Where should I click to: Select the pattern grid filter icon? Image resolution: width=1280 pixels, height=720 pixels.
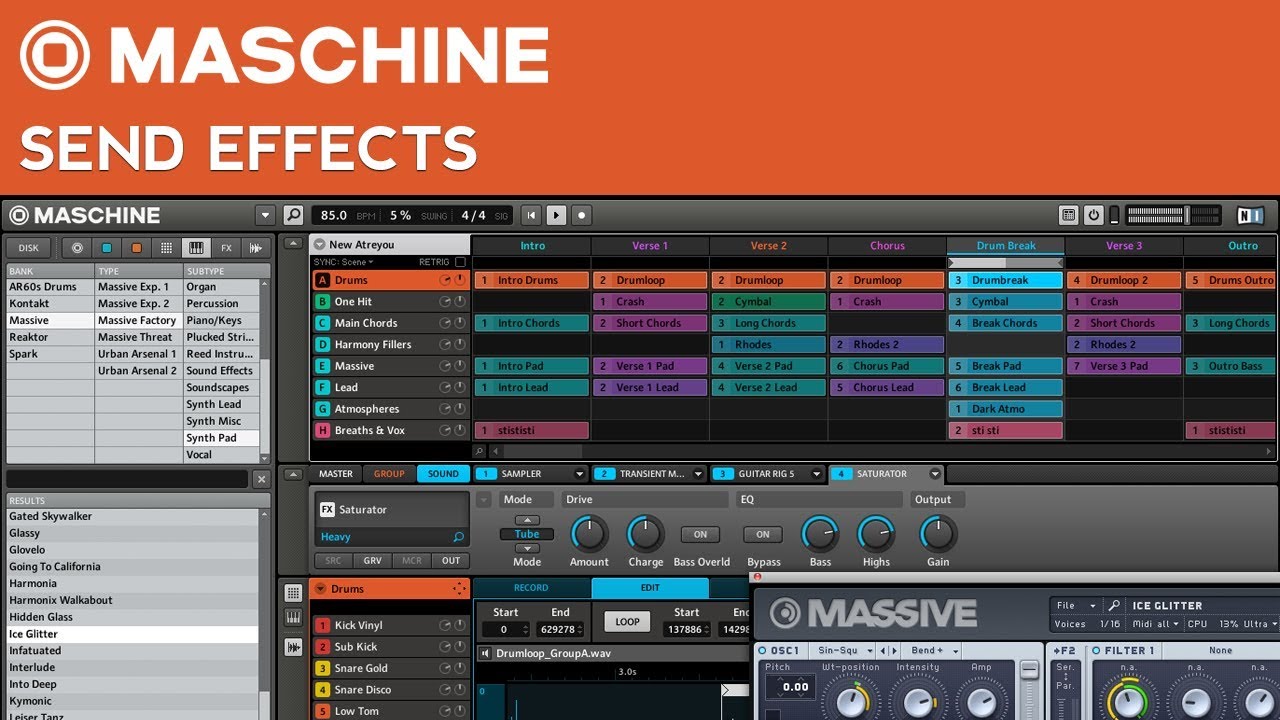pyautogui.click(x=166, y=248)
